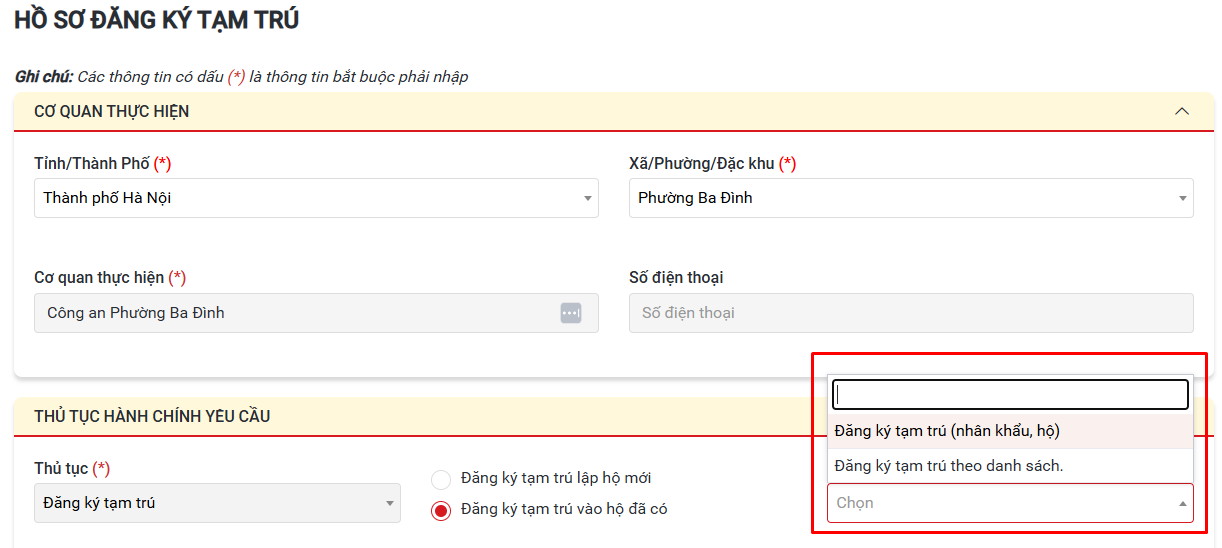Screen dimensions: 1222x548
Task: Click the HỒ SƠ ĐĂNG KÝ TẠM TRÚ page title
Action: click(156, 20)
